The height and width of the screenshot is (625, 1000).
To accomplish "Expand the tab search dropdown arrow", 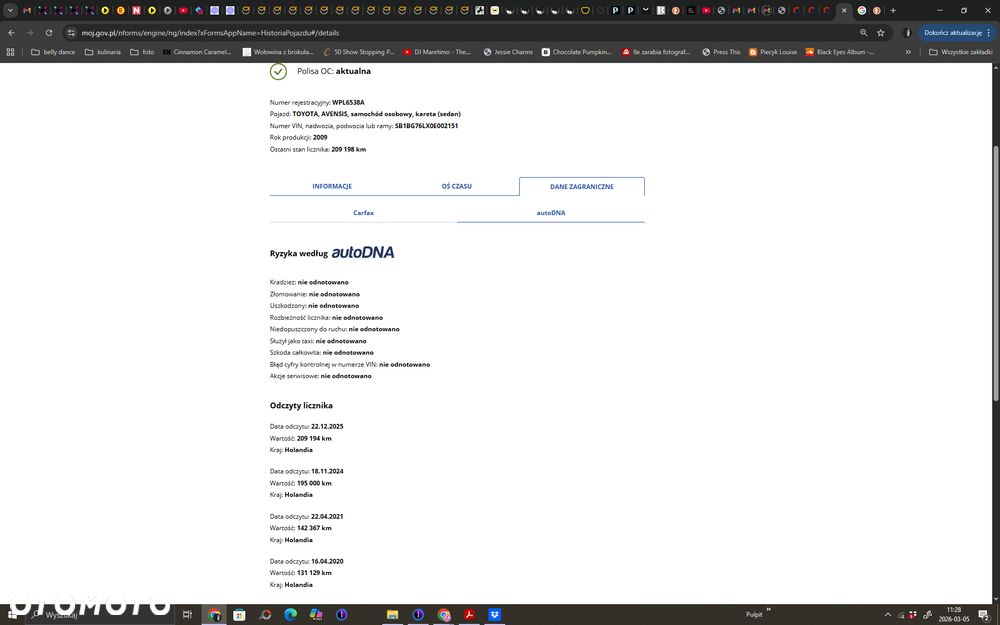I will pyautogui.click(x=10, y=10).
